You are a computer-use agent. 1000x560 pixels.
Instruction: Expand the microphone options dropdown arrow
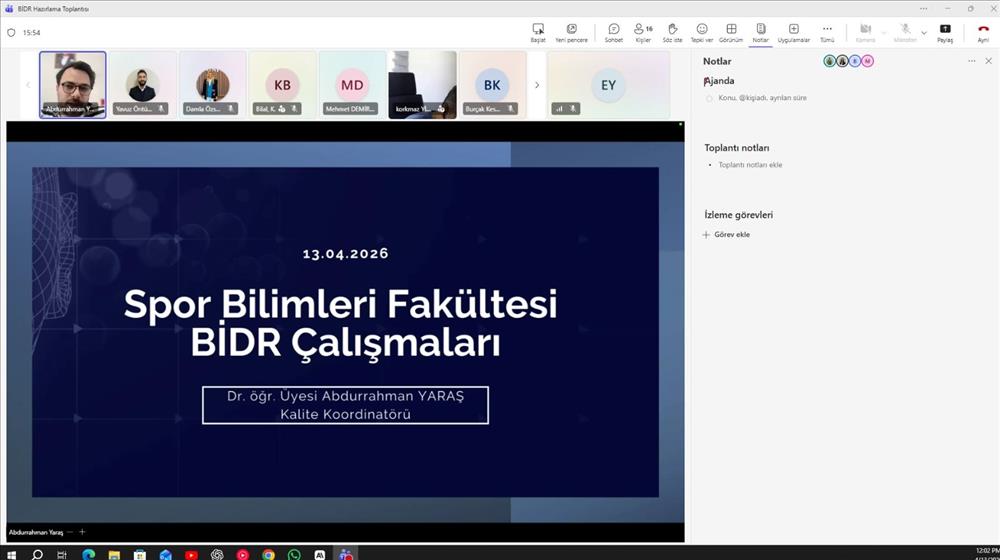point(922,32)
